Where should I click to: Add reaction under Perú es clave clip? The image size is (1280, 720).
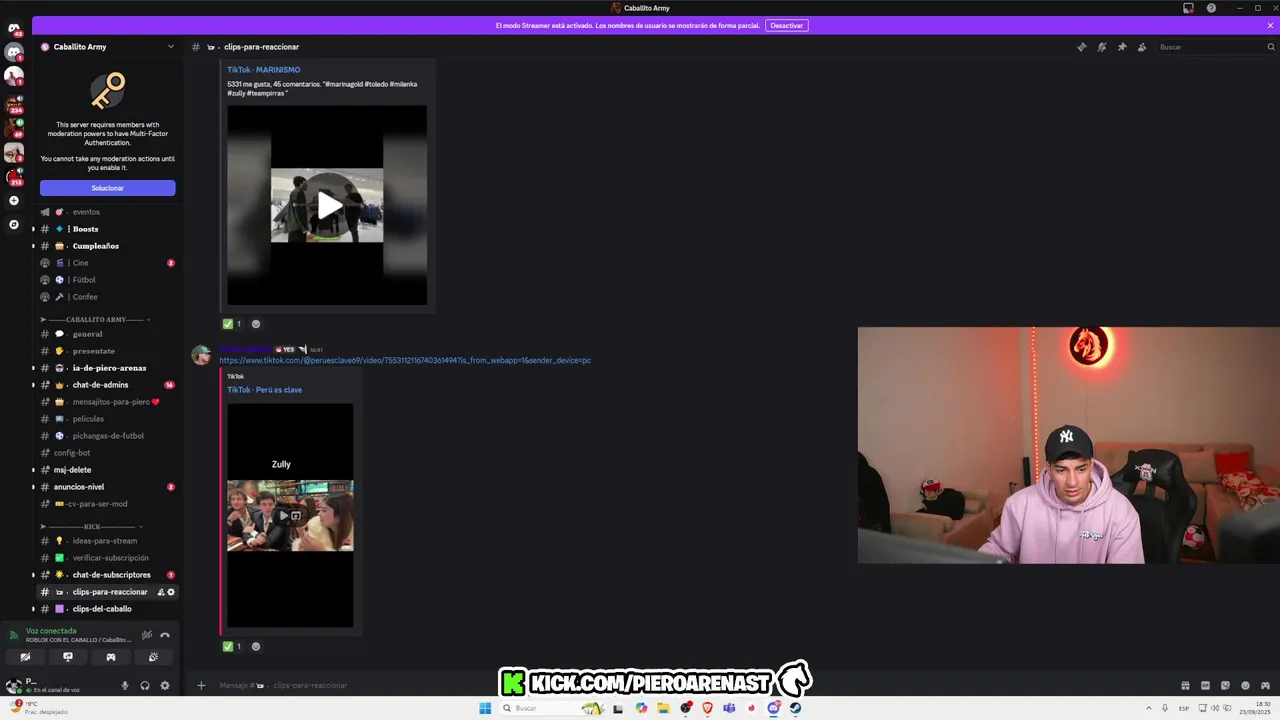256,646
